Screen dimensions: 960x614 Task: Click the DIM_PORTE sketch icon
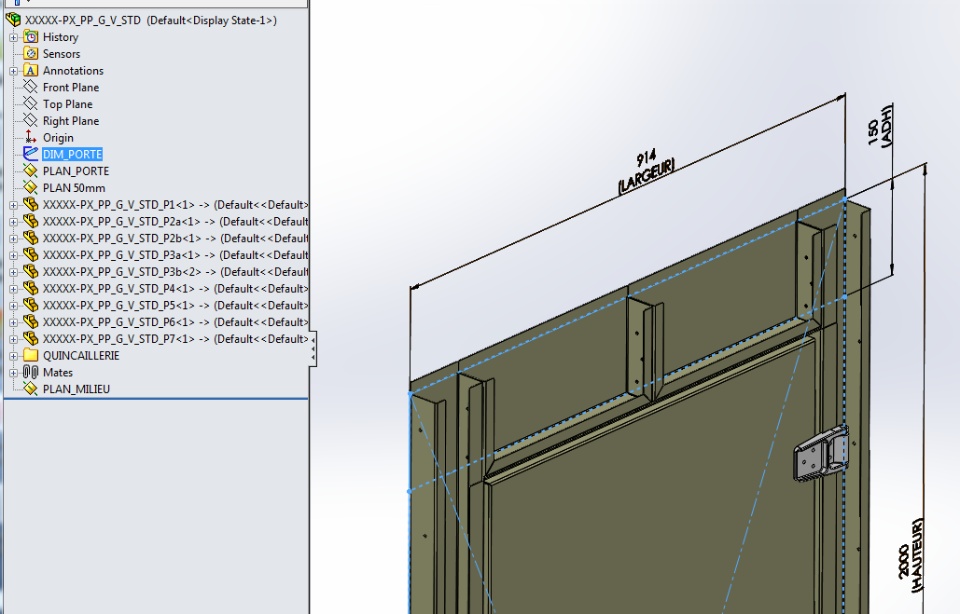[x=31, y=154]
